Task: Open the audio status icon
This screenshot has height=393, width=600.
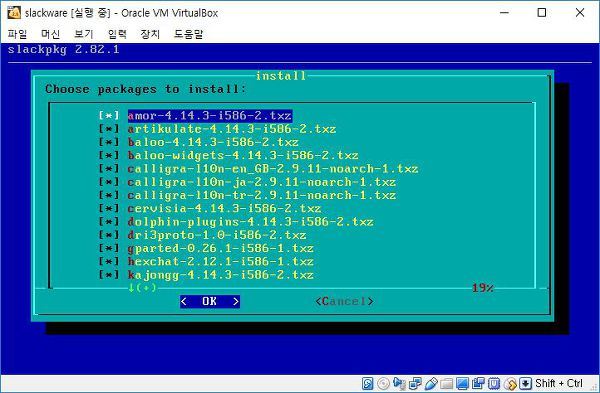Action: click(399, 383)
